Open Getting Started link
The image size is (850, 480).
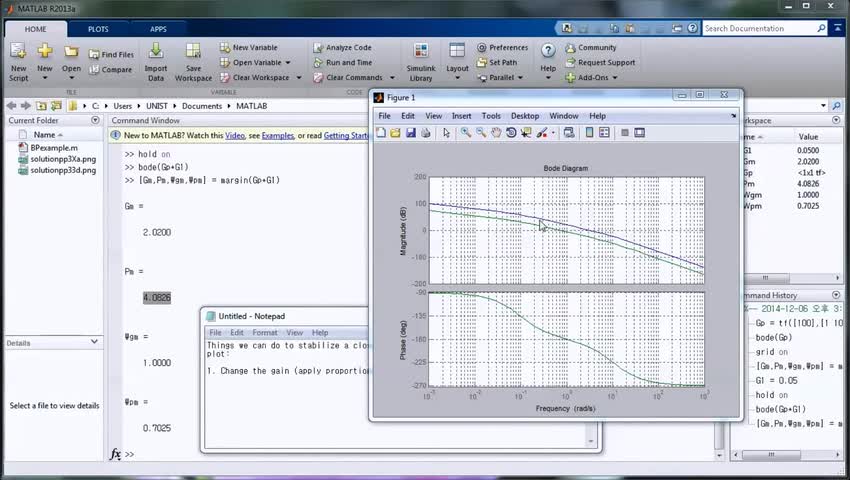click(x=346, y=136)
